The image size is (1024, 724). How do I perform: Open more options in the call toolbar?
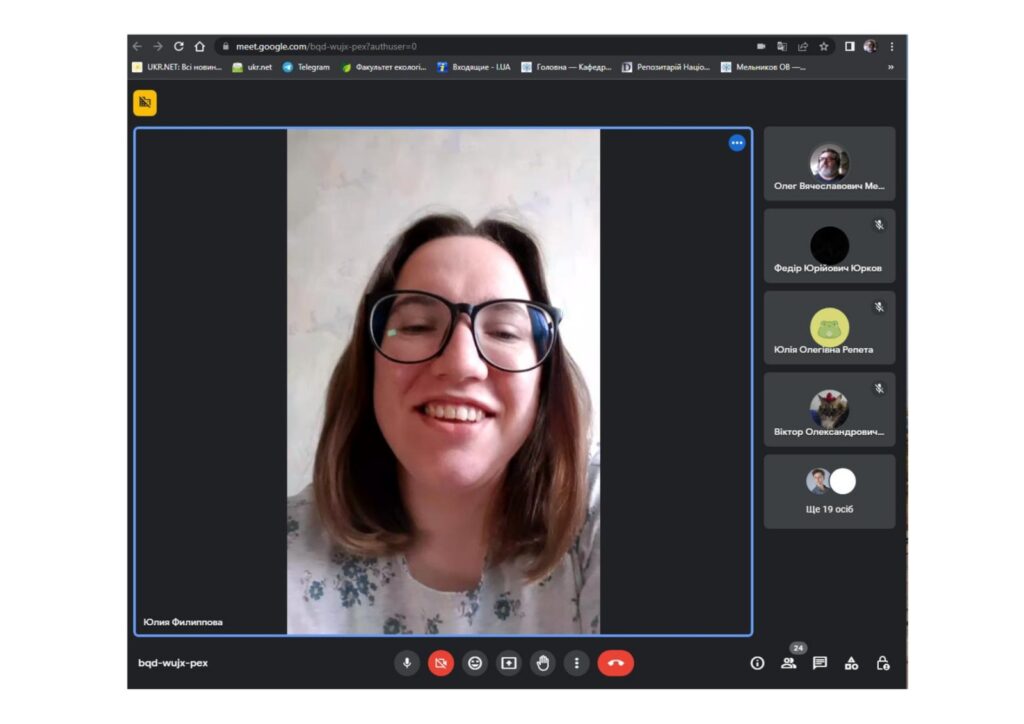(576, 662)
